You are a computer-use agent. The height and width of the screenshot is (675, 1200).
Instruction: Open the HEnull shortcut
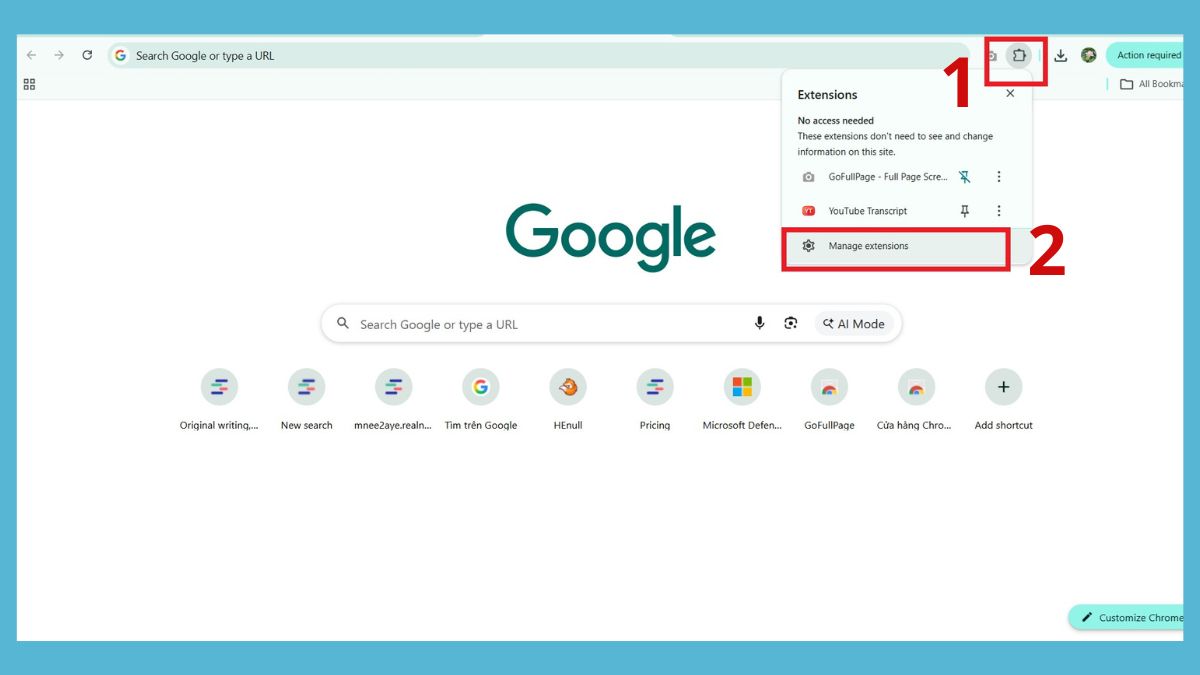coord(568,399)
